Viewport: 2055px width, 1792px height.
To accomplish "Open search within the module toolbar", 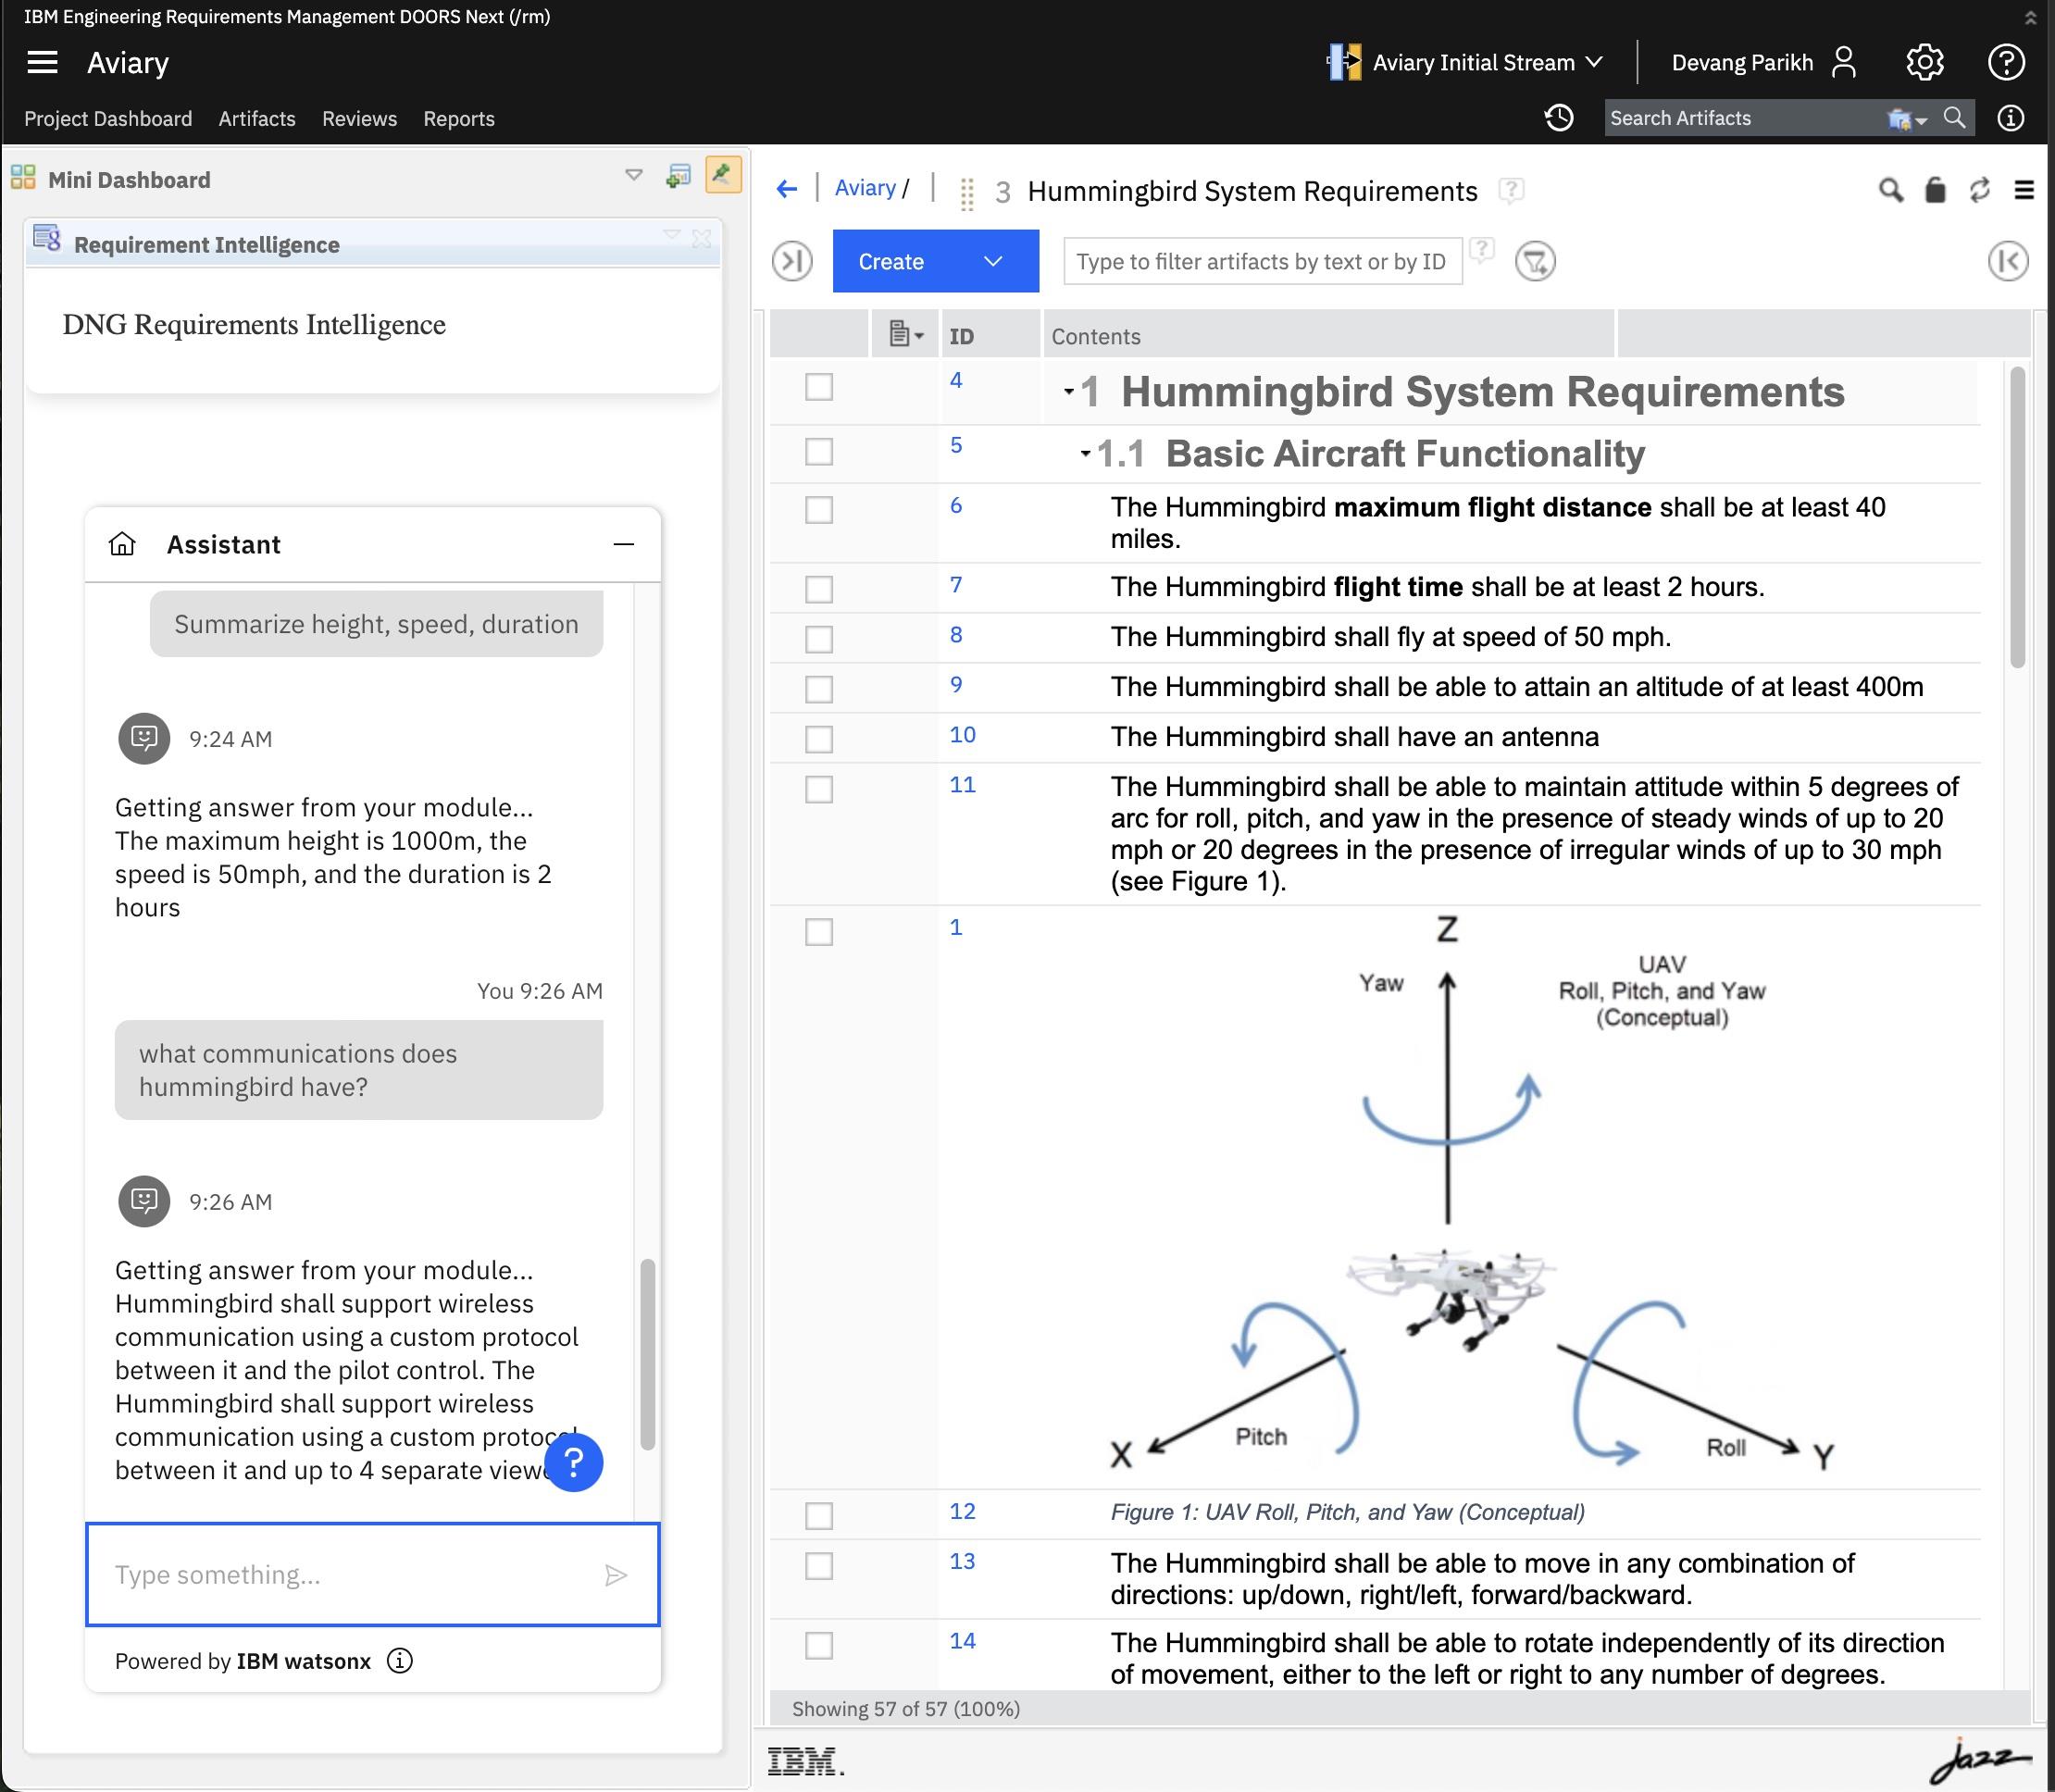I will pyautogui.click(x=1890, y=190).
